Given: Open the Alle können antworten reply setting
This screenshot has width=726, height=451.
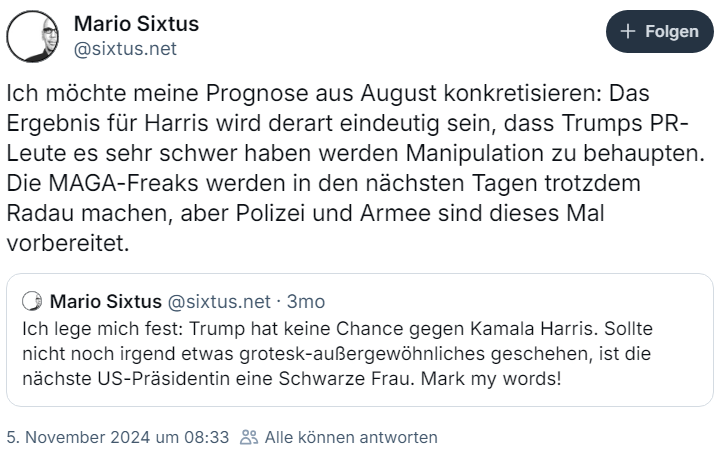Looking at the screenshot, I should click(x=350, y=437).
